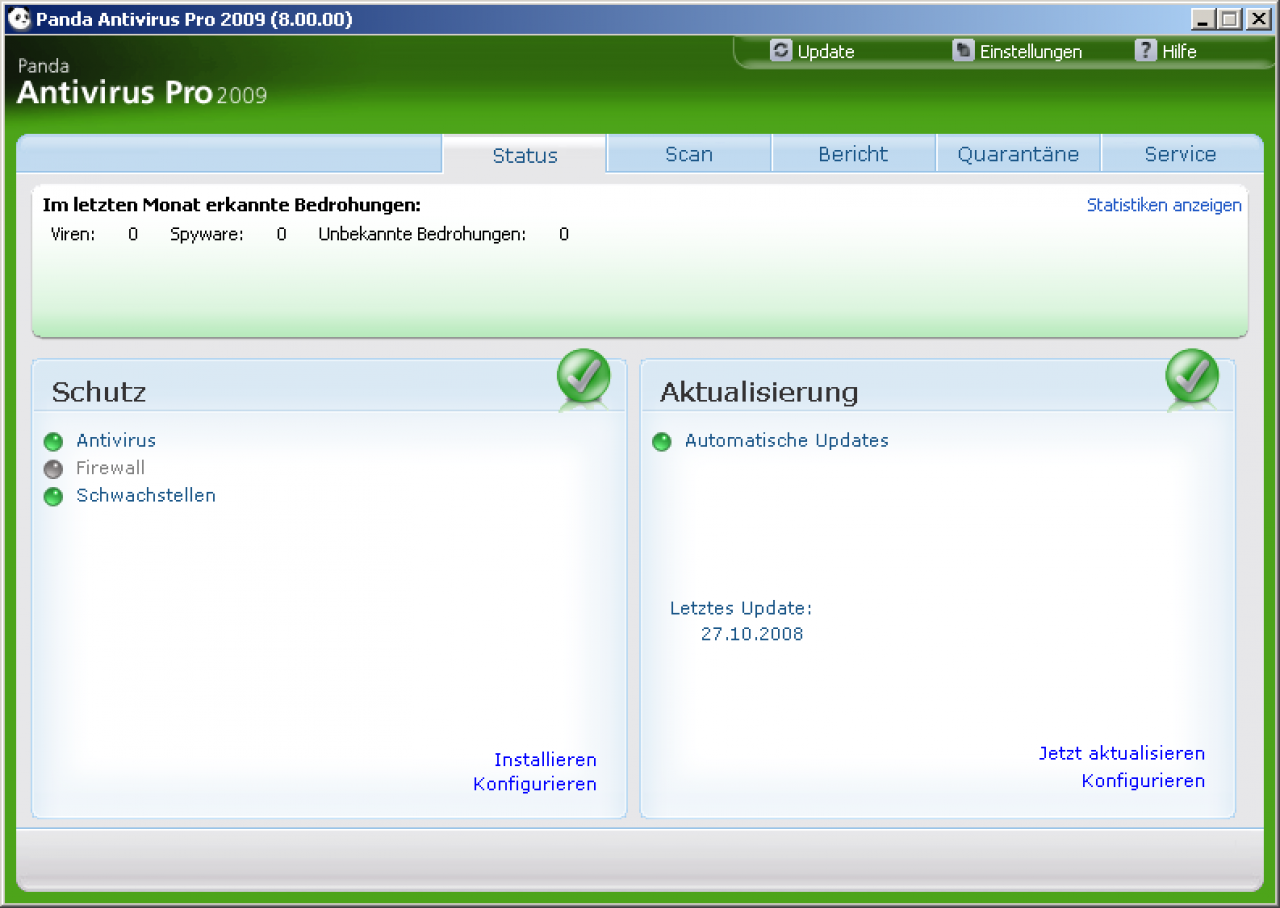Open the Status tab
The width and height of the screenshot is (1280, 908).
pos(525,155)
